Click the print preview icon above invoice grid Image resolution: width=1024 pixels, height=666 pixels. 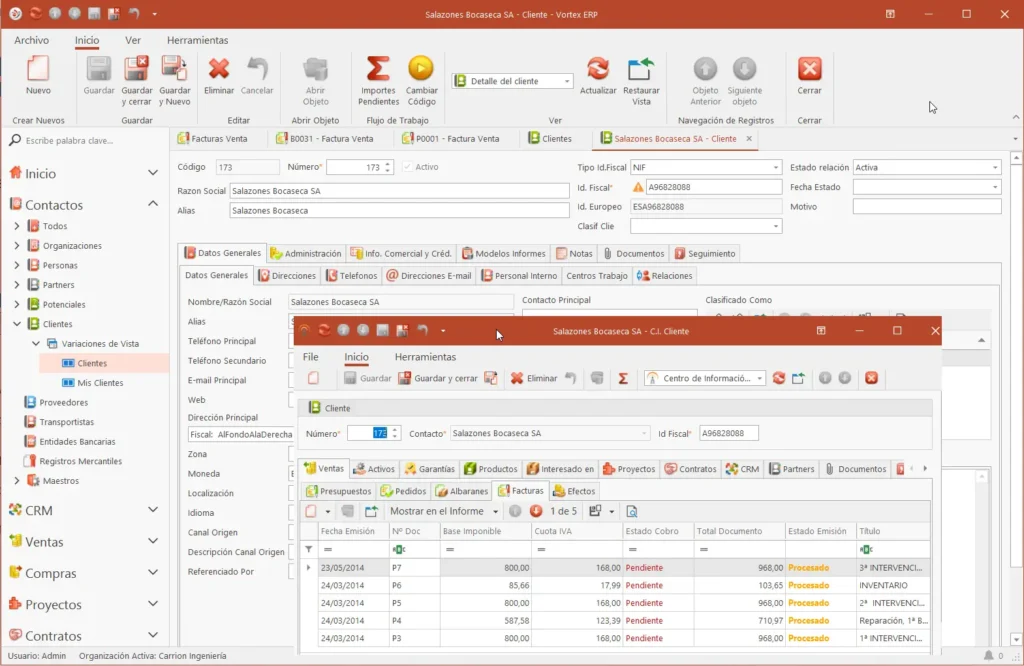[632, 511]
